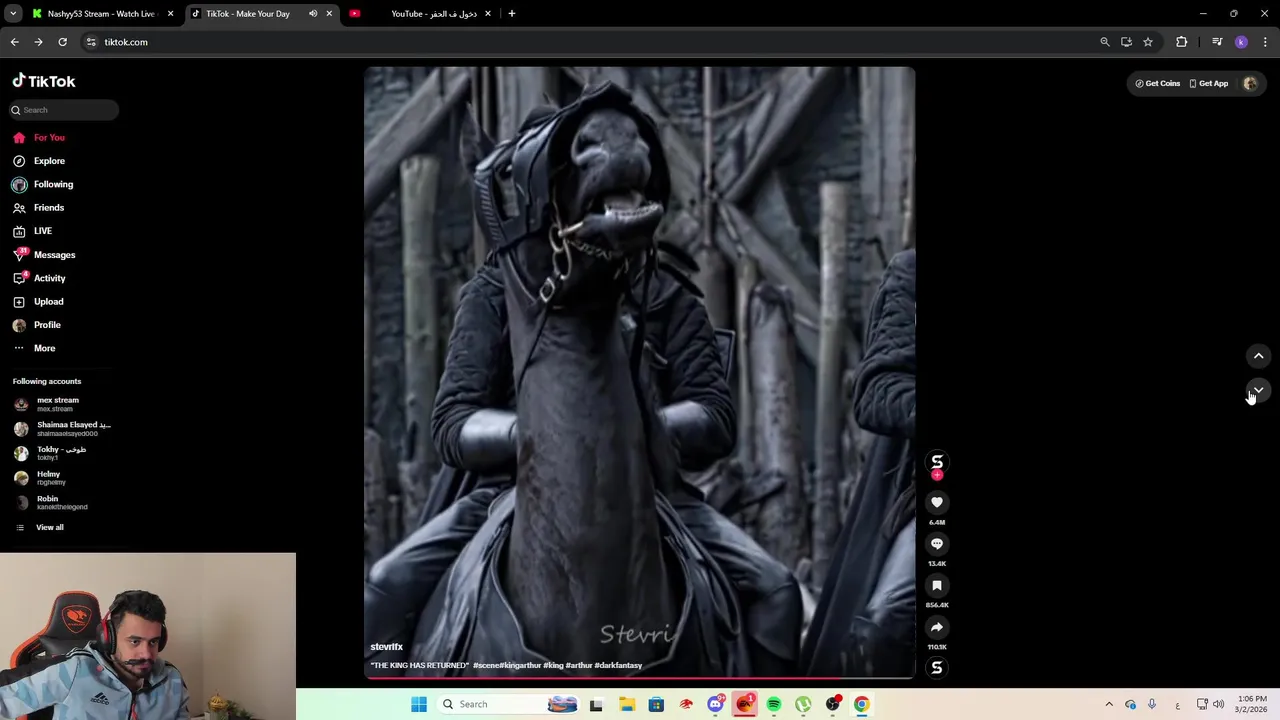The width and height of the screenshot is (1280, 720).
Task: Open mex stream account
Action: point(47,404)
